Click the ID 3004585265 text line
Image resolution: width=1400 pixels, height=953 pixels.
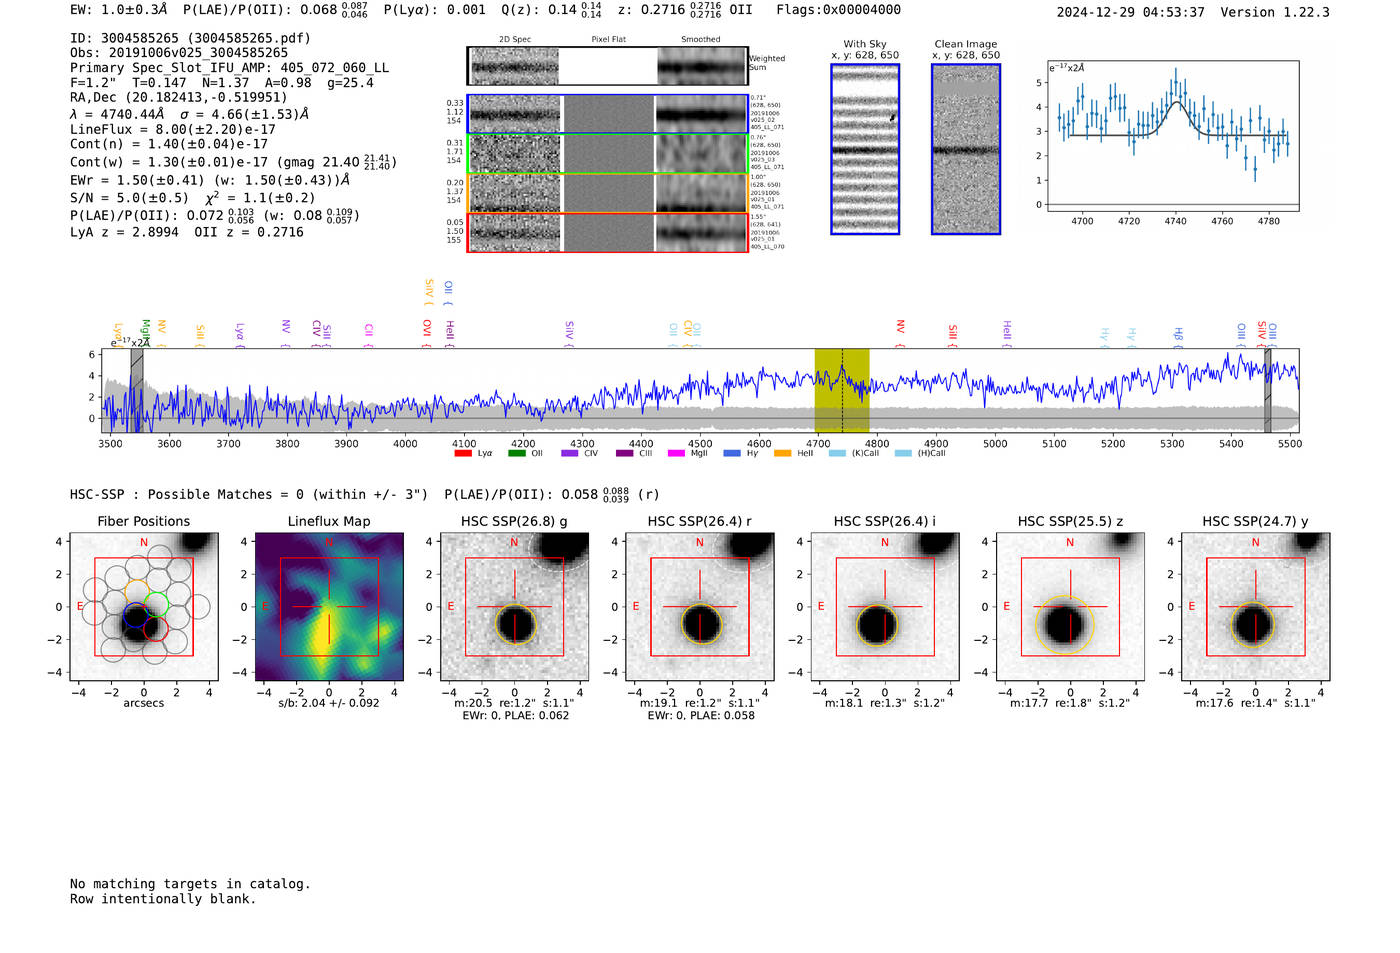(190, 38)
